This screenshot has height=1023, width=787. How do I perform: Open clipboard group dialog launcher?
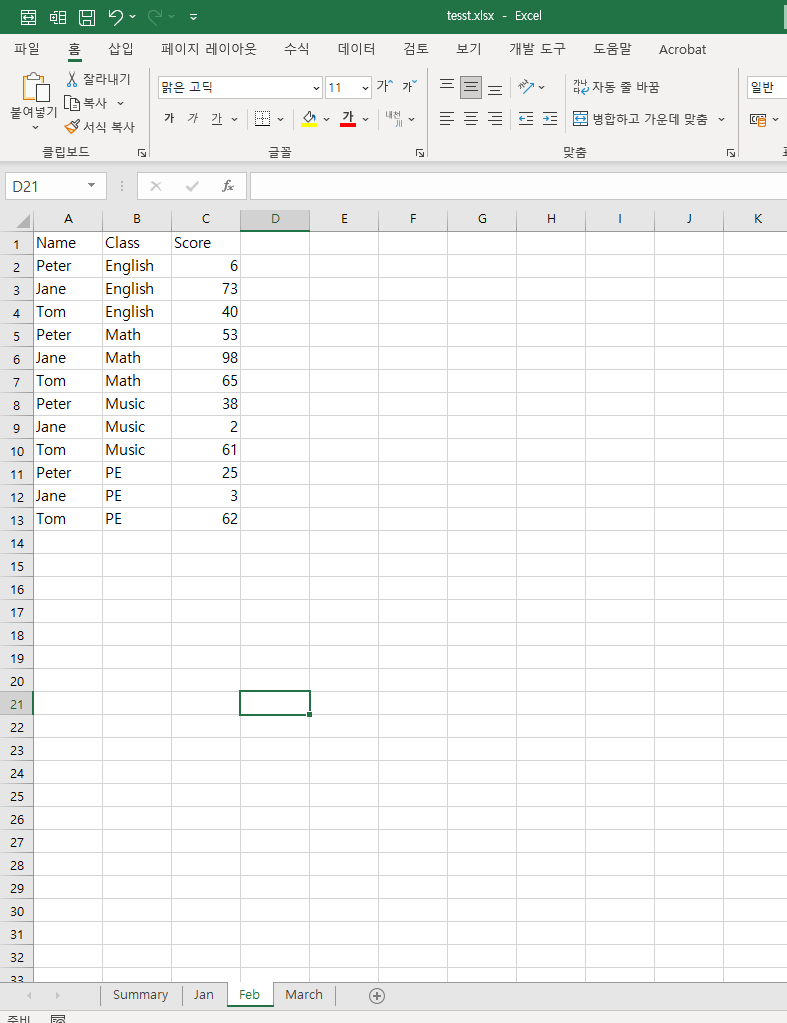pos(142,153)
